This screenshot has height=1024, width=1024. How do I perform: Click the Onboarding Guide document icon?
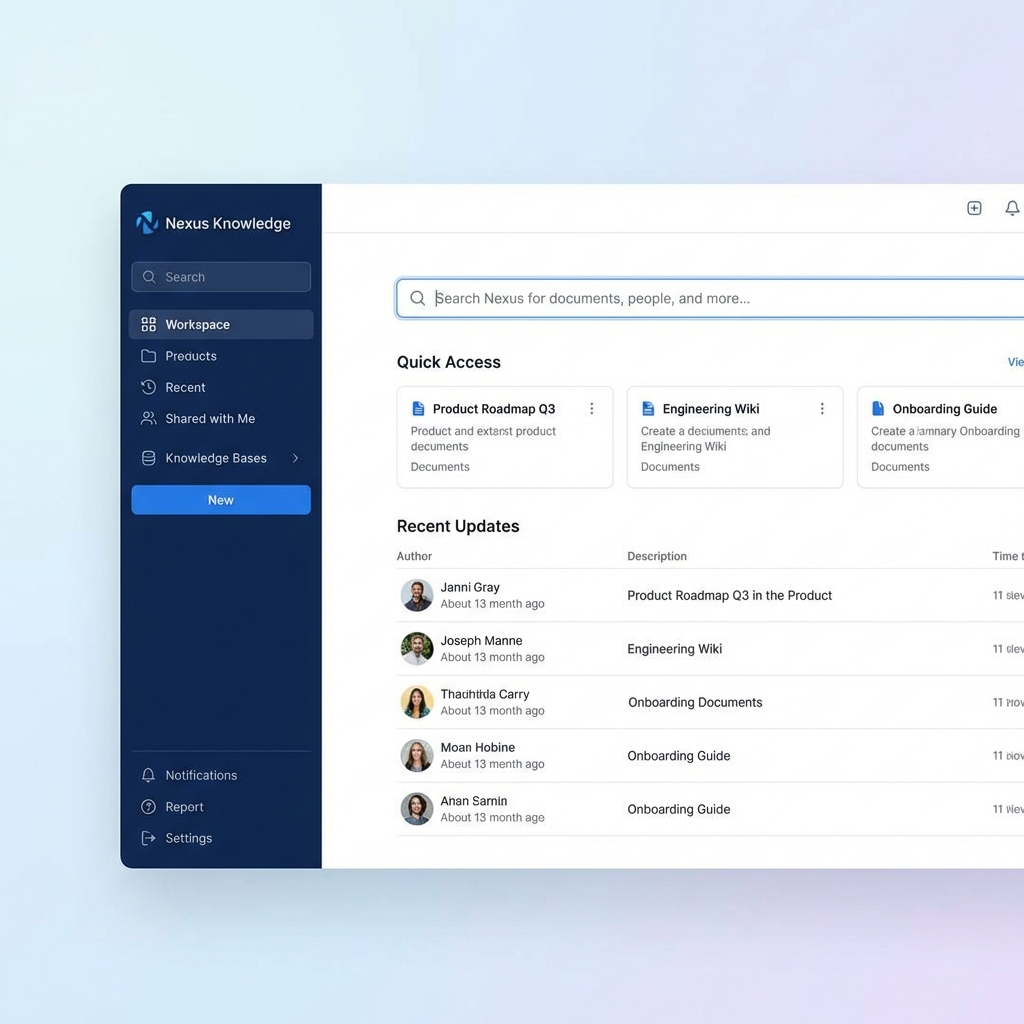tap(878, 409)
